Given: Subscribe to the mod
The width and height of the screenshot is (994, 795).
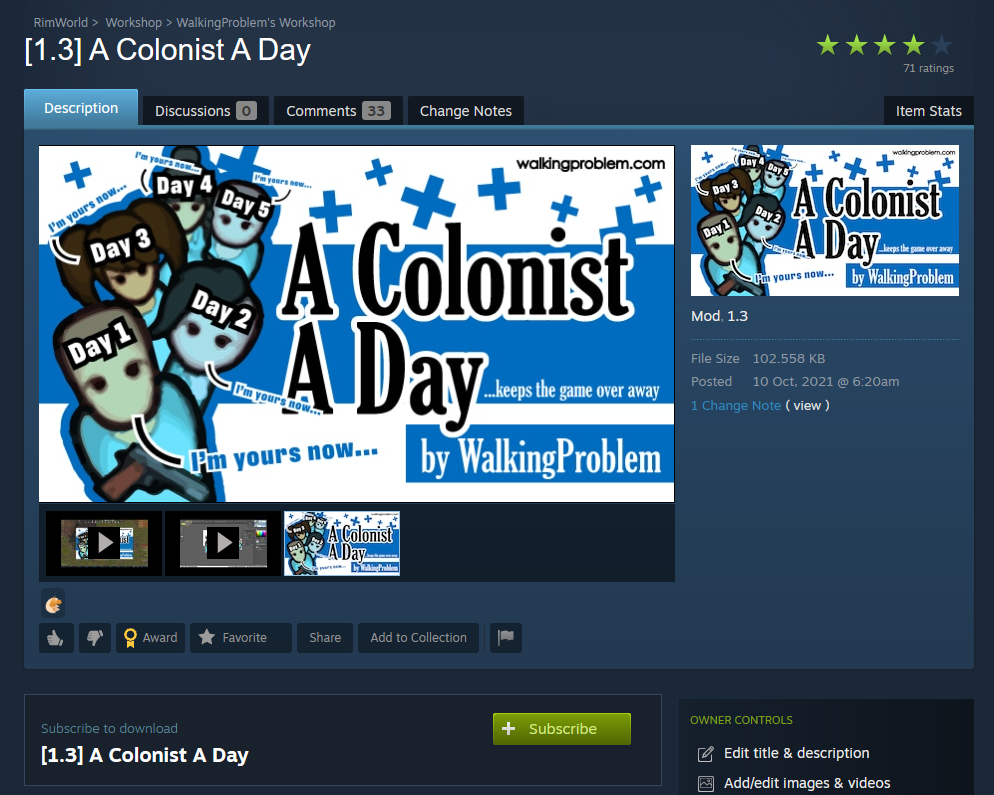Looking at the screenshot, I should (x=562, y=729).
